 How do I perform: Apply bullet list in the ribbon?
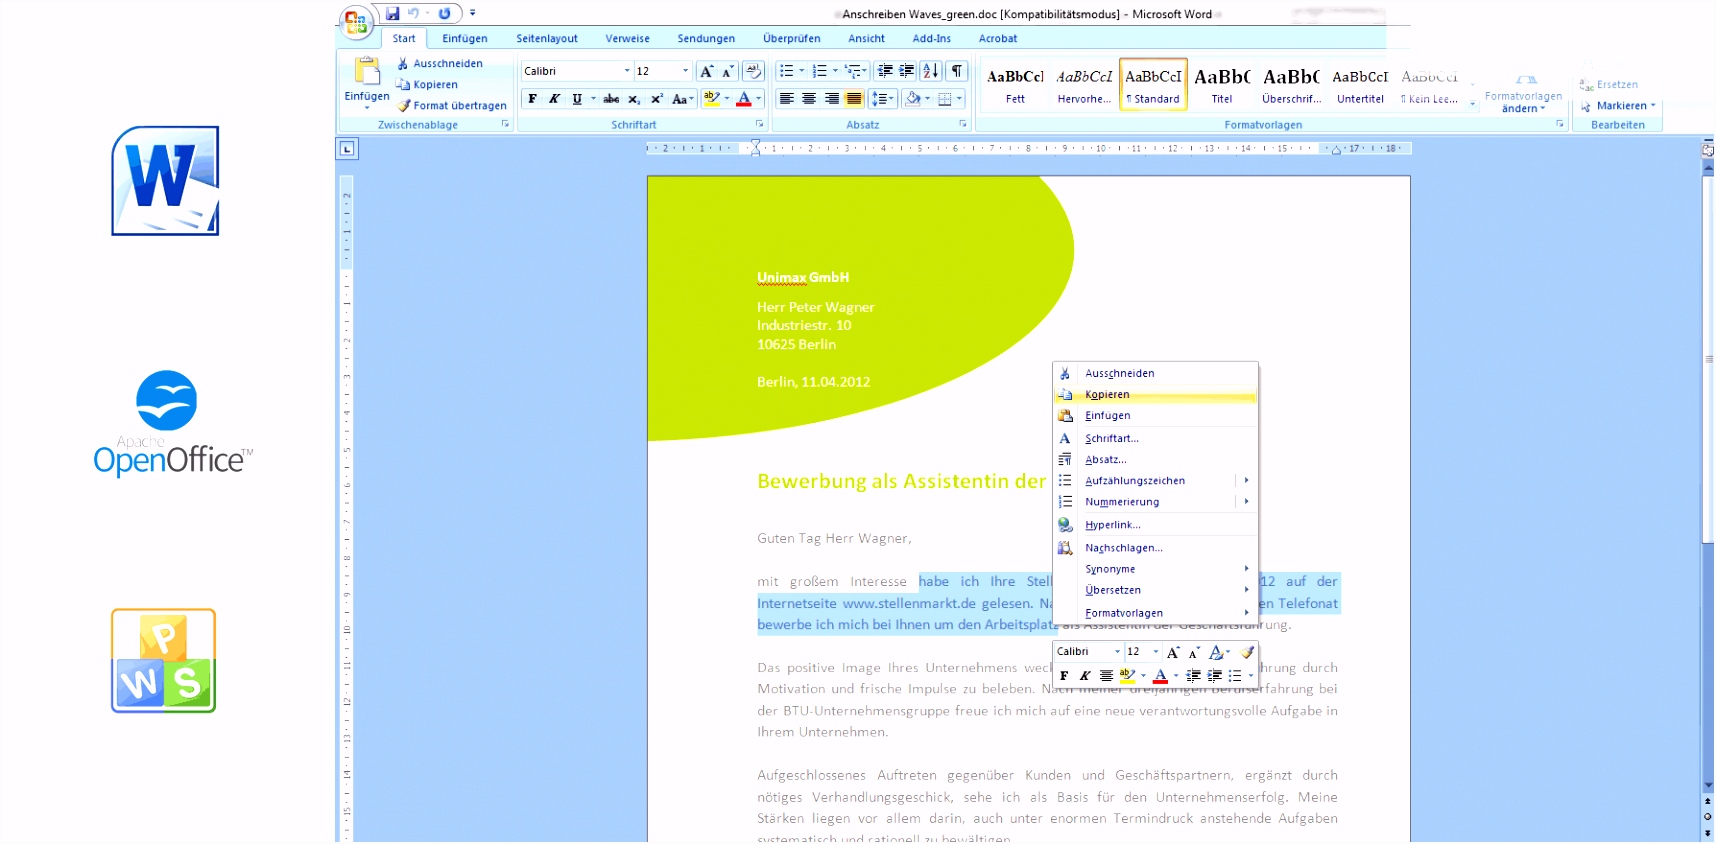coord(787,71)
